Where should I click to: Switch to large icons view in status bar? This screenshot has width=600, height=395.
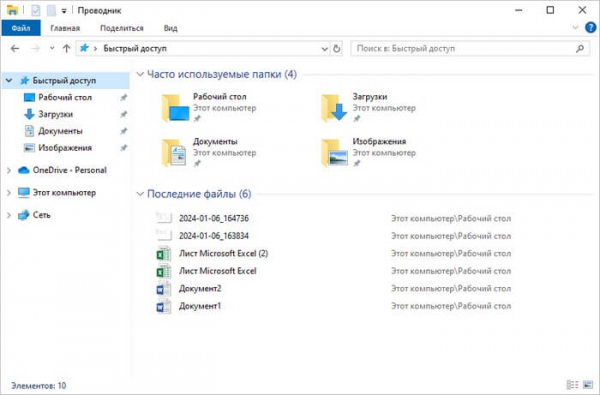coord(588,385)
